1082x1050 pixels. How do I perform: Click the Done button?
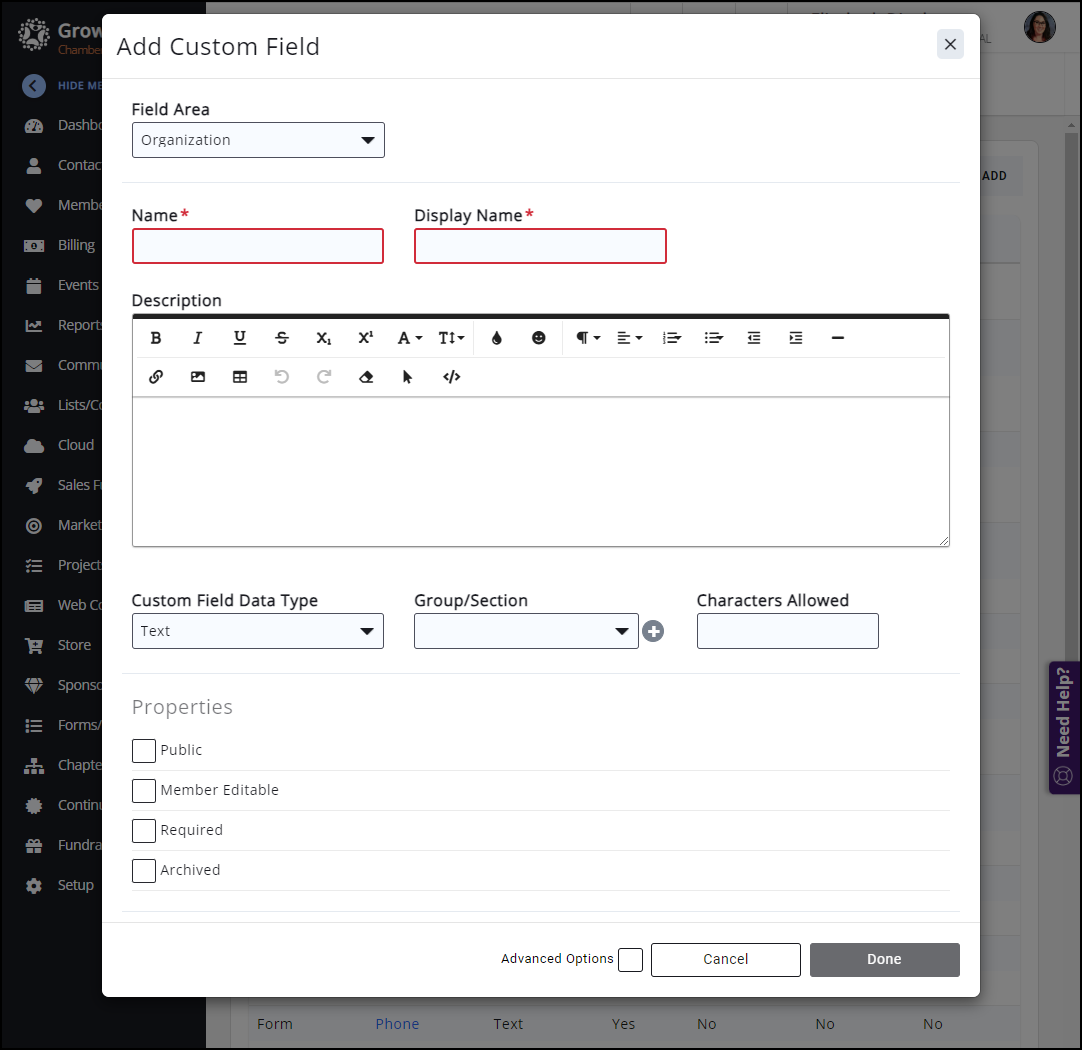click(884, 960)
